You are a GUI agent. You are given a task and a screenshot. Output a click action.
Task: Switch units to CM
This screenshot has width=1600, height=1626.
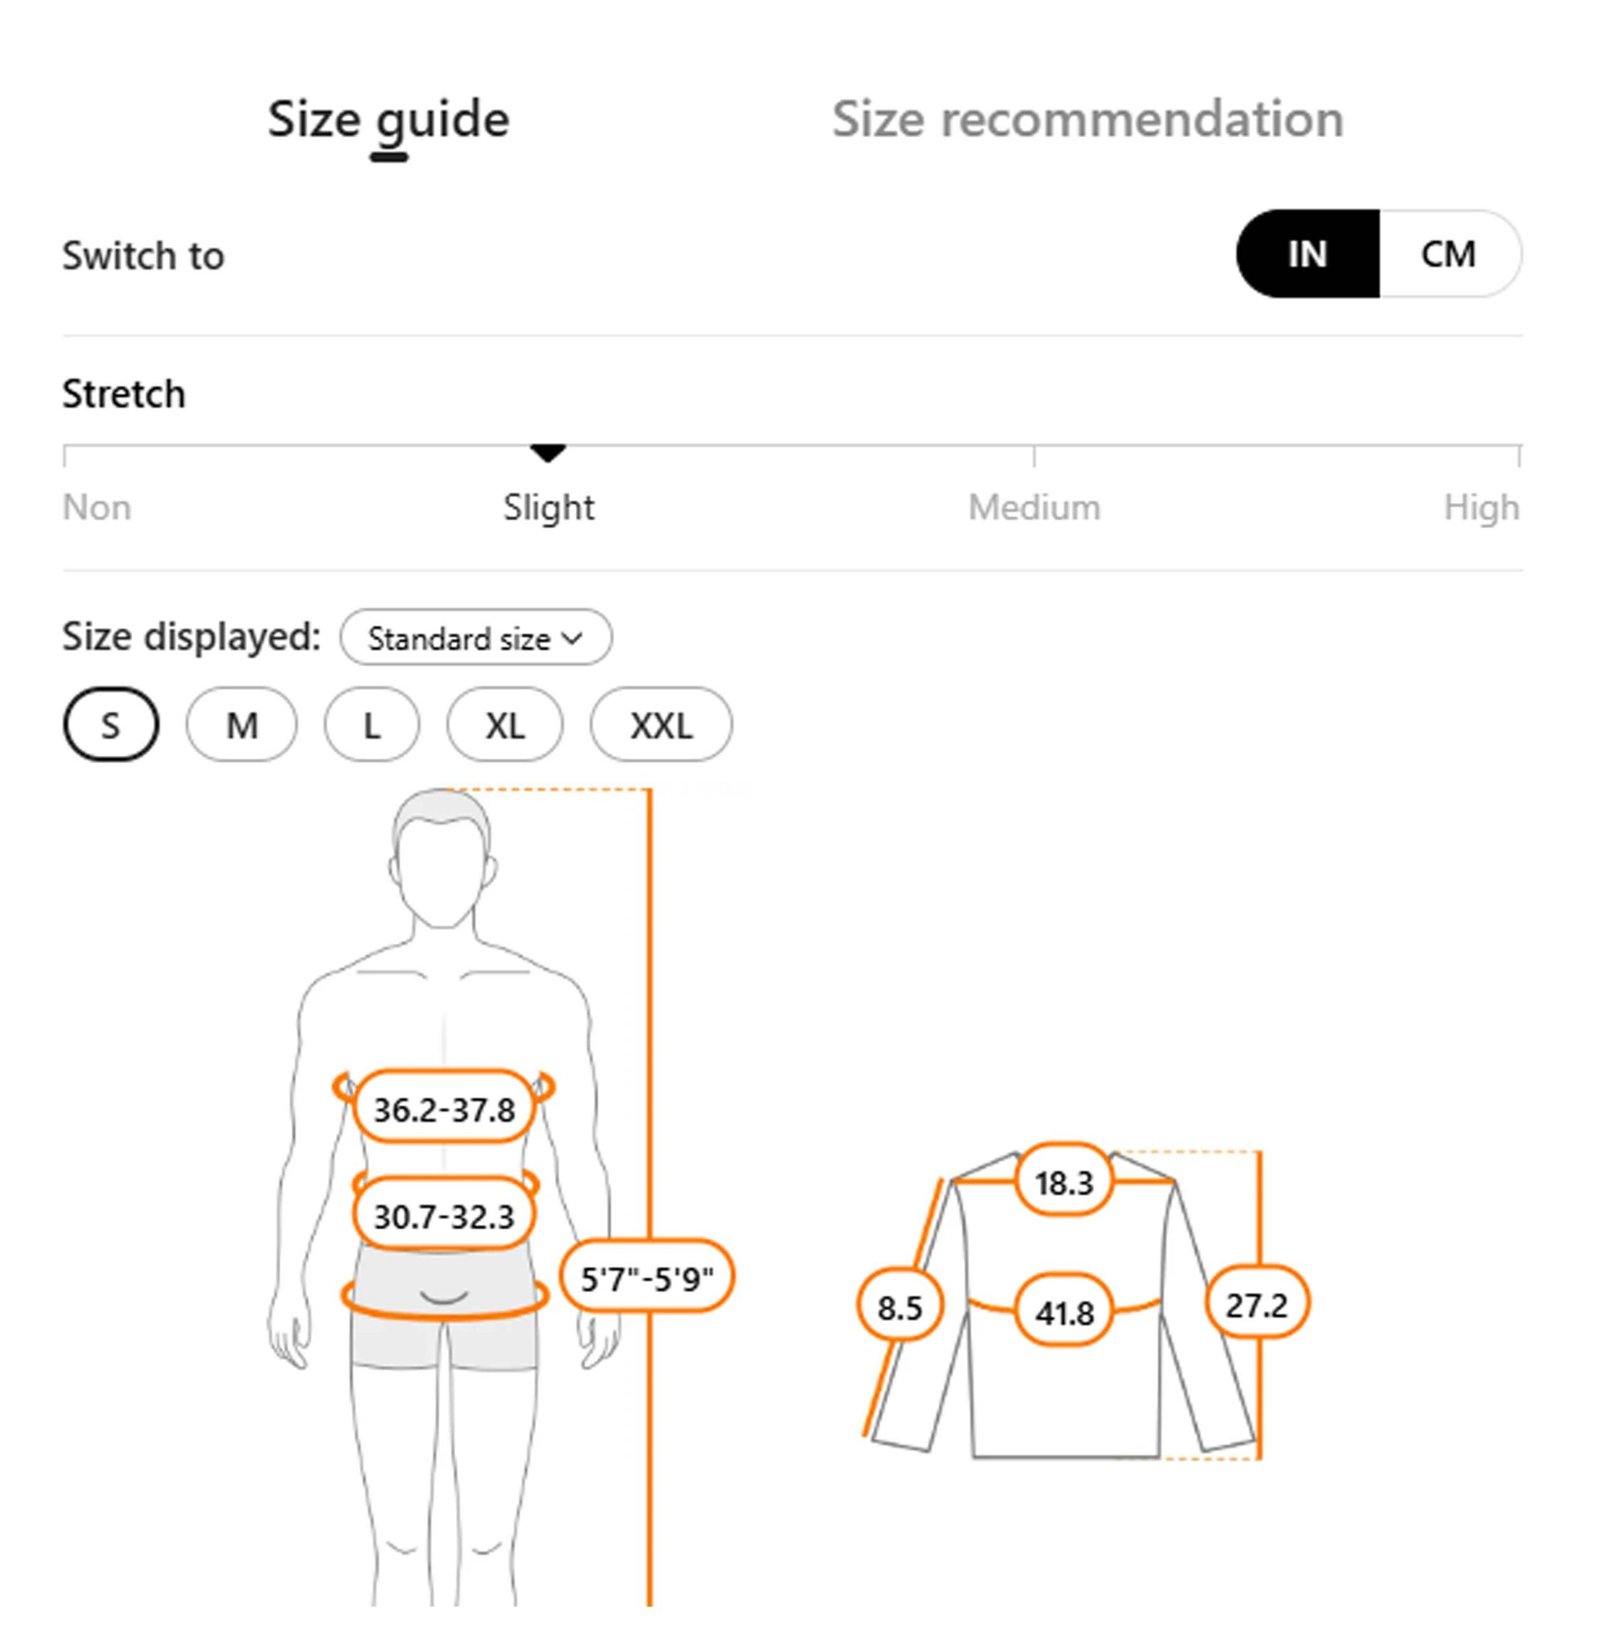[x=1448, y=254]
